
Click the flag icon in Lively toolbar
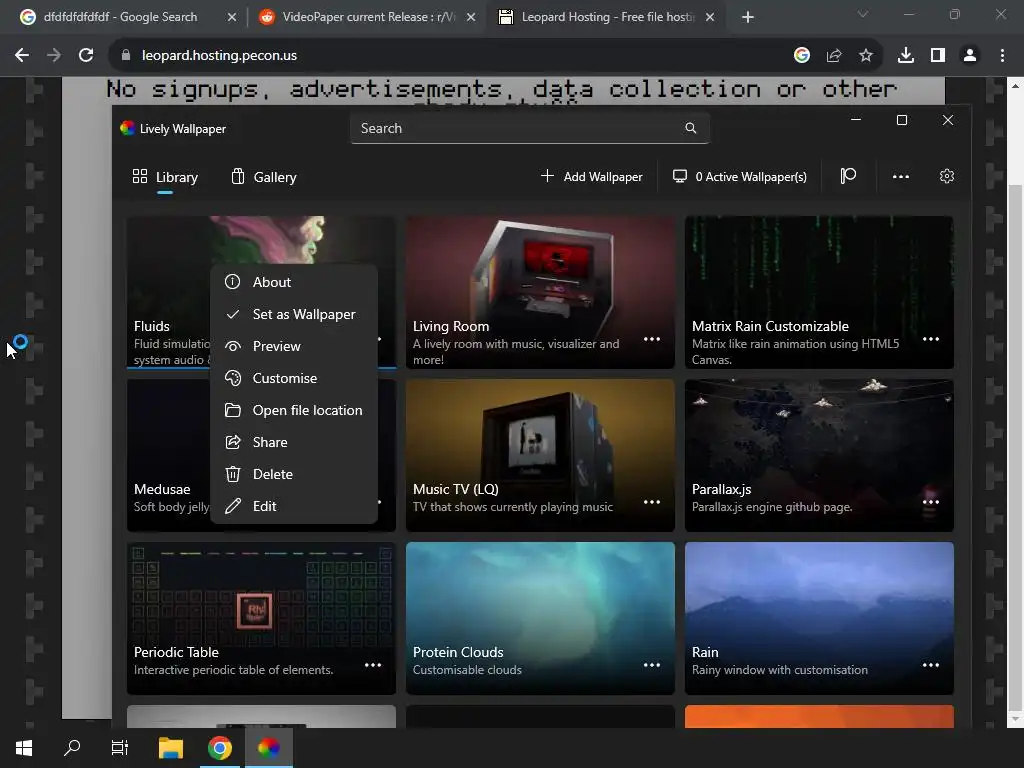click(848, 176)
